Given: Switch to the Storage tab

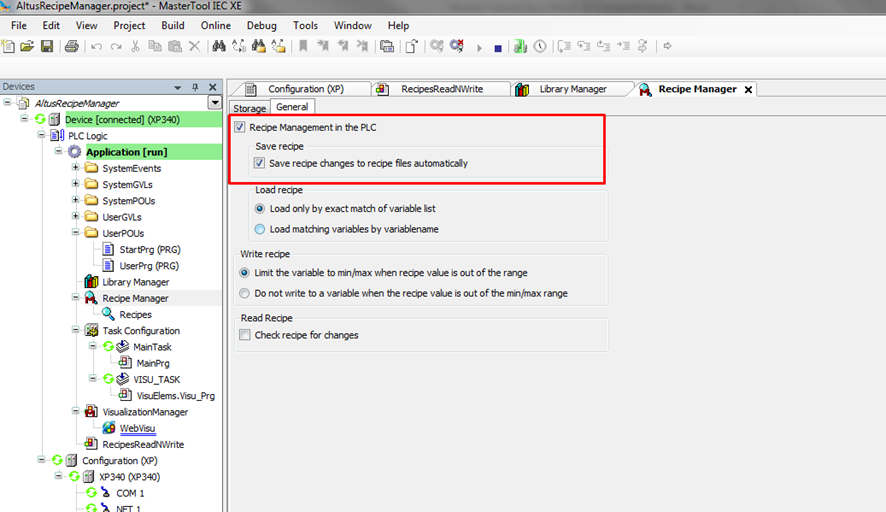Looking at the screenshot, I should point(249,108).
